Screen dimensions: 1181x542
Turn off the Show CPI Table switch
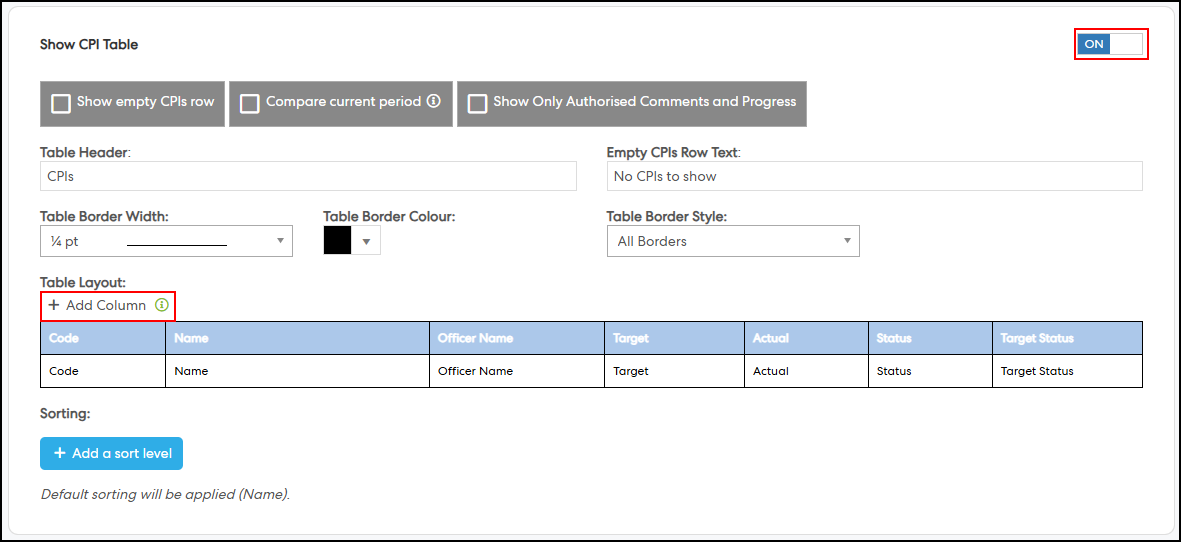pos(1110,44)
